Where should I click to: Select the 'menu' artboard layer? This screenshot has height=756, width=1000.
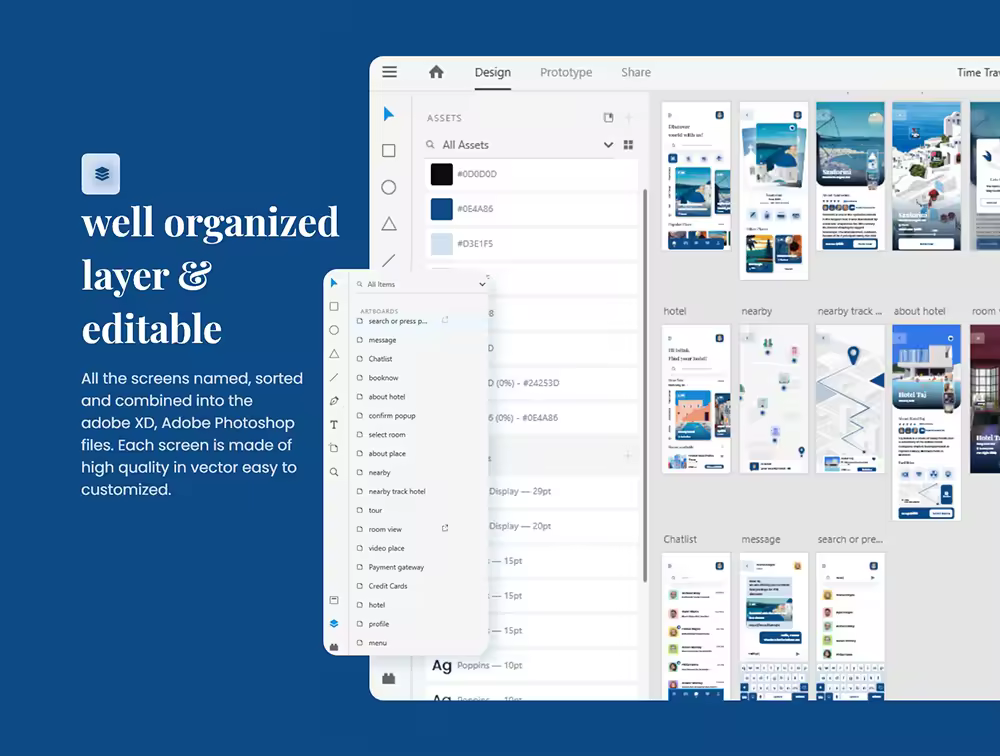(378, 642)
